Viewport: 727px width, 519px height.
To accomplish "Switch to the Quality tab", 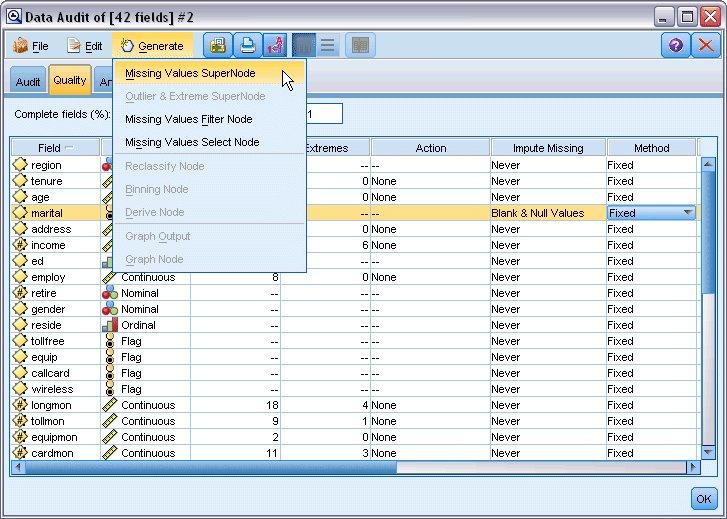I will click(x=70, y=80).
